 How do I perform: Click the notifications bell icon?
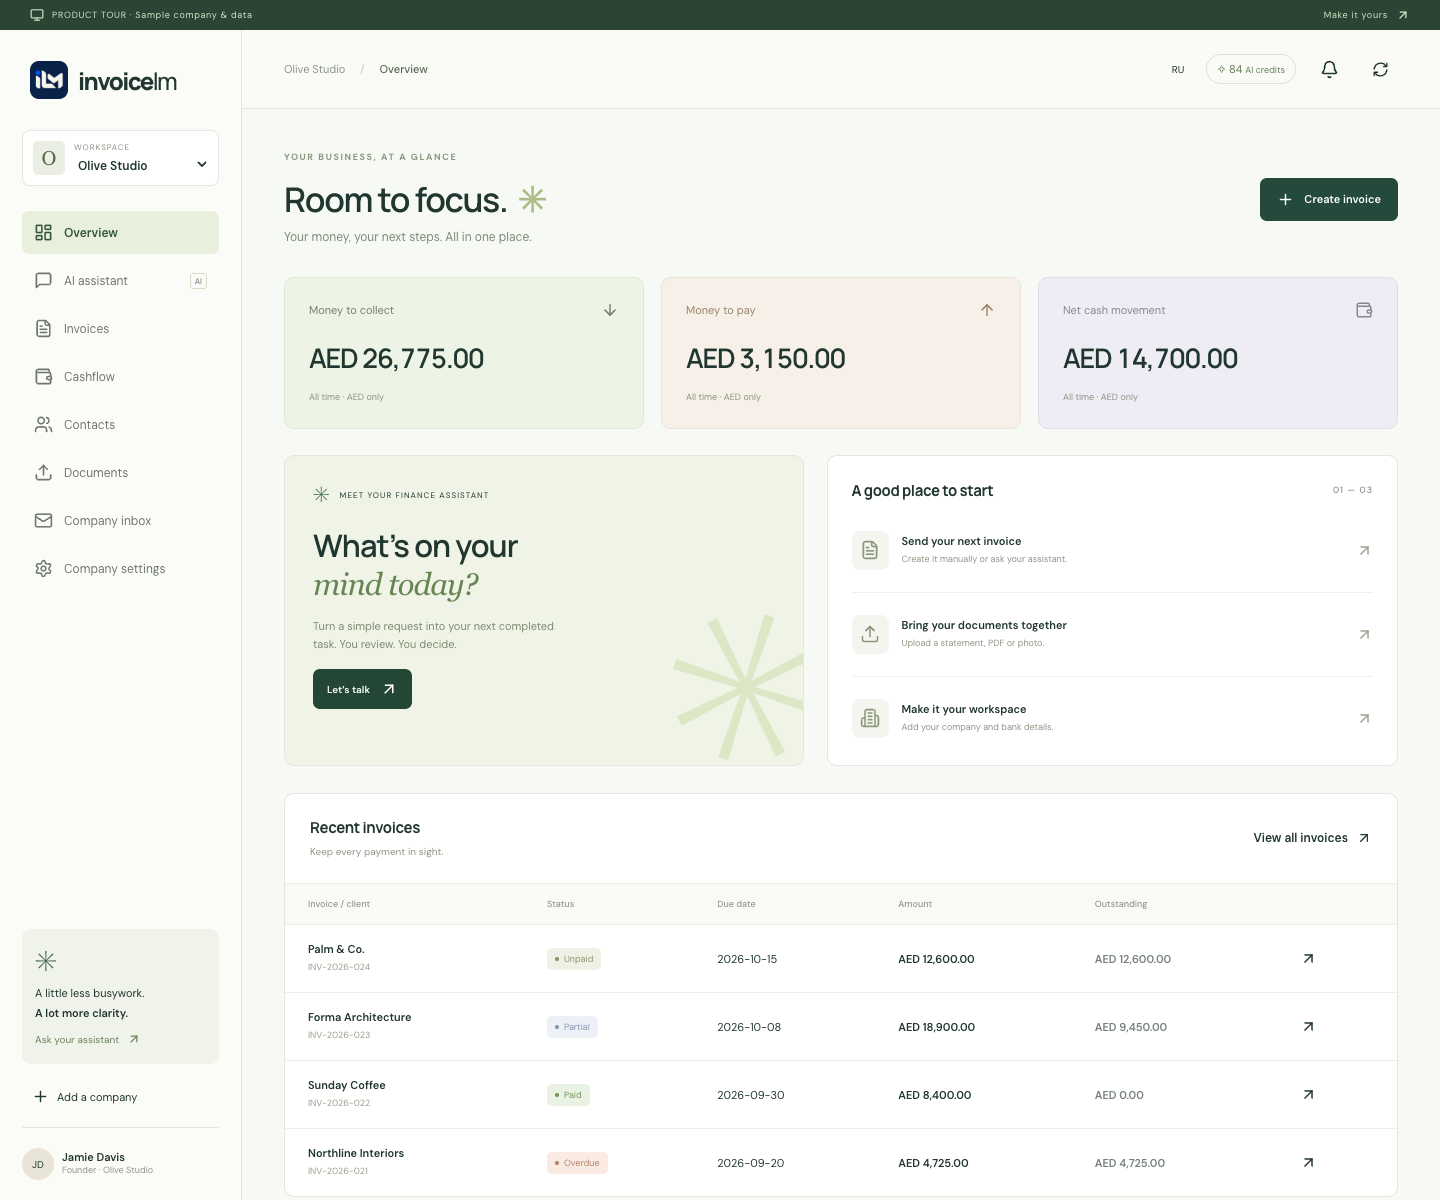click(1329, 69)
